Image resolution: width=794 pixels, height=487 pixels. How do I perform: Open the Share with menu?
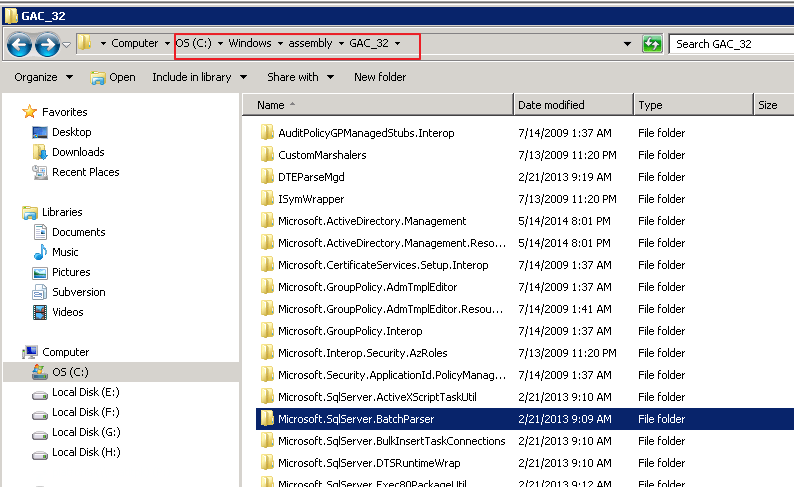(x=300, y=77)
